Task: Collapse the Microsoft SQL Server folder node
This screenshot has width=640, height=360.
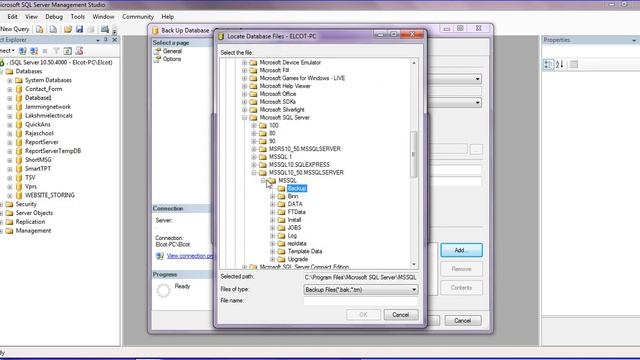Action: click(244, 118)
